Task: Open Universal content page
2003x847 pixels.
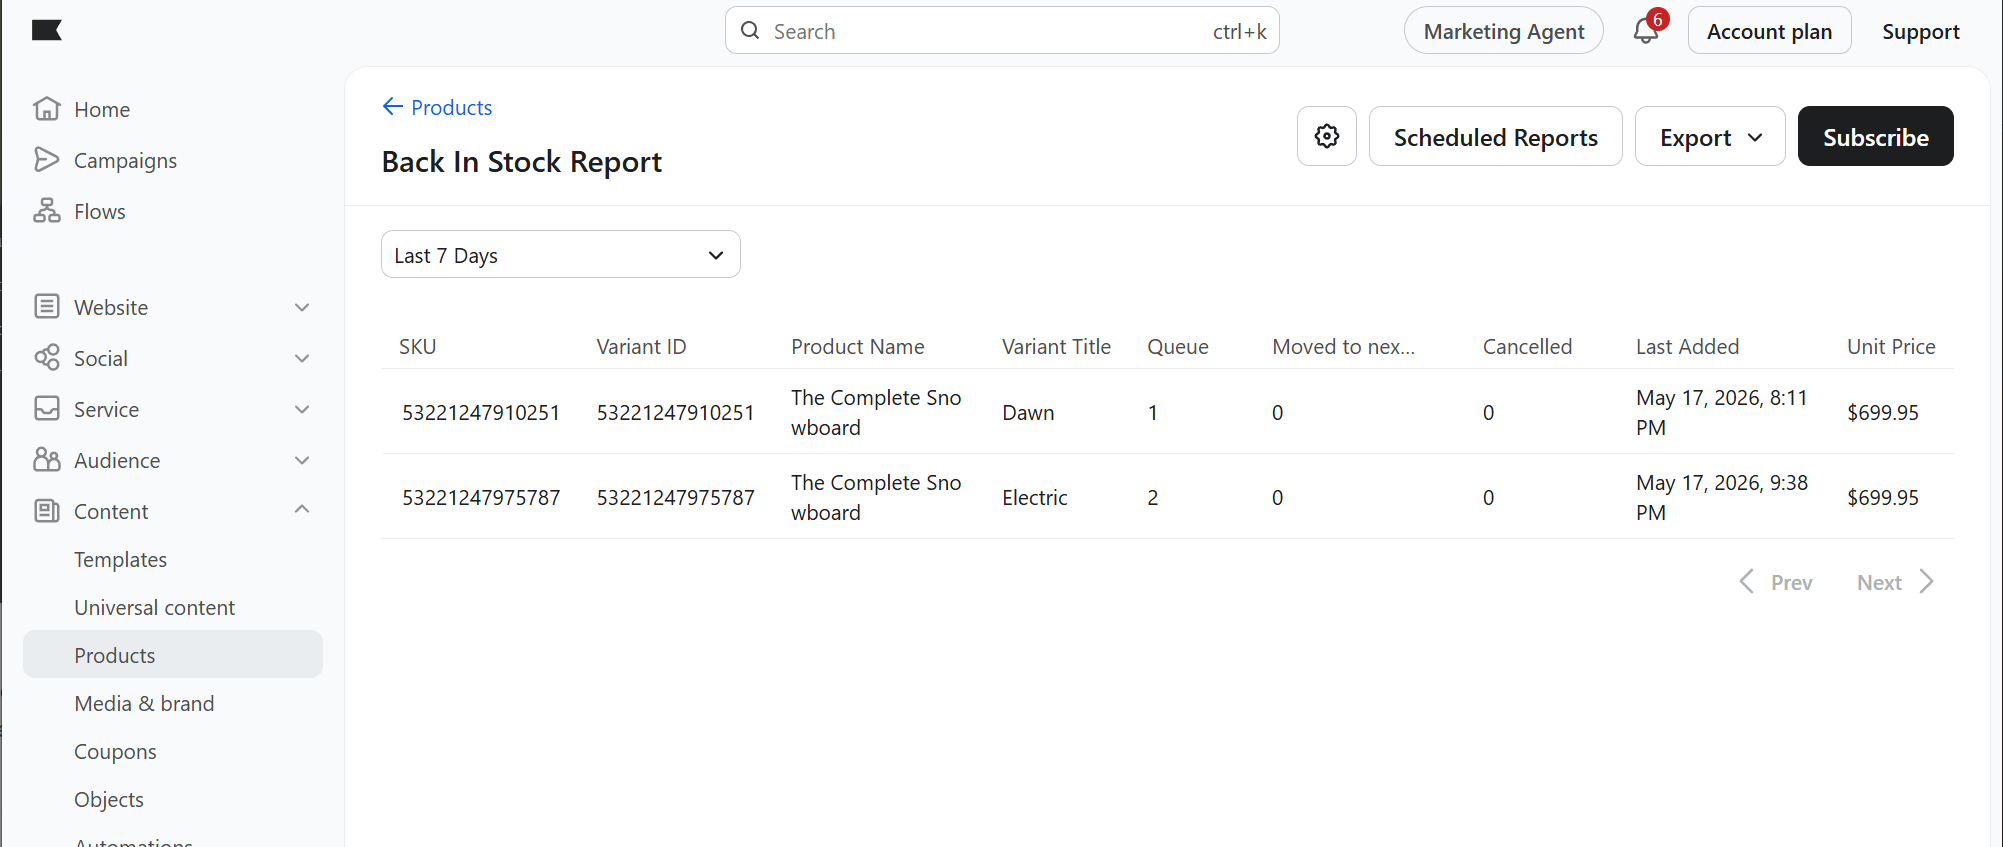Action: pyautogui.click(x=154, y=607)
